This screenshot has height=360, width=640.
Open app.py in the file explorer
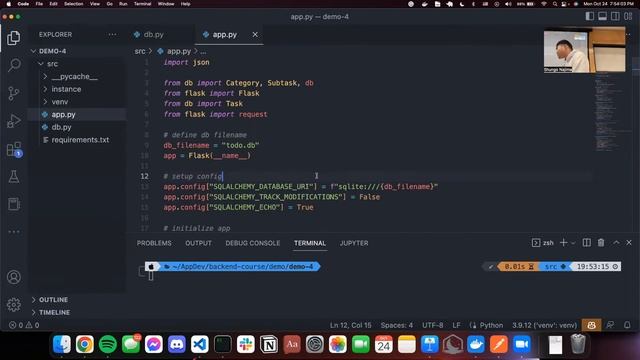click(63, 115)
